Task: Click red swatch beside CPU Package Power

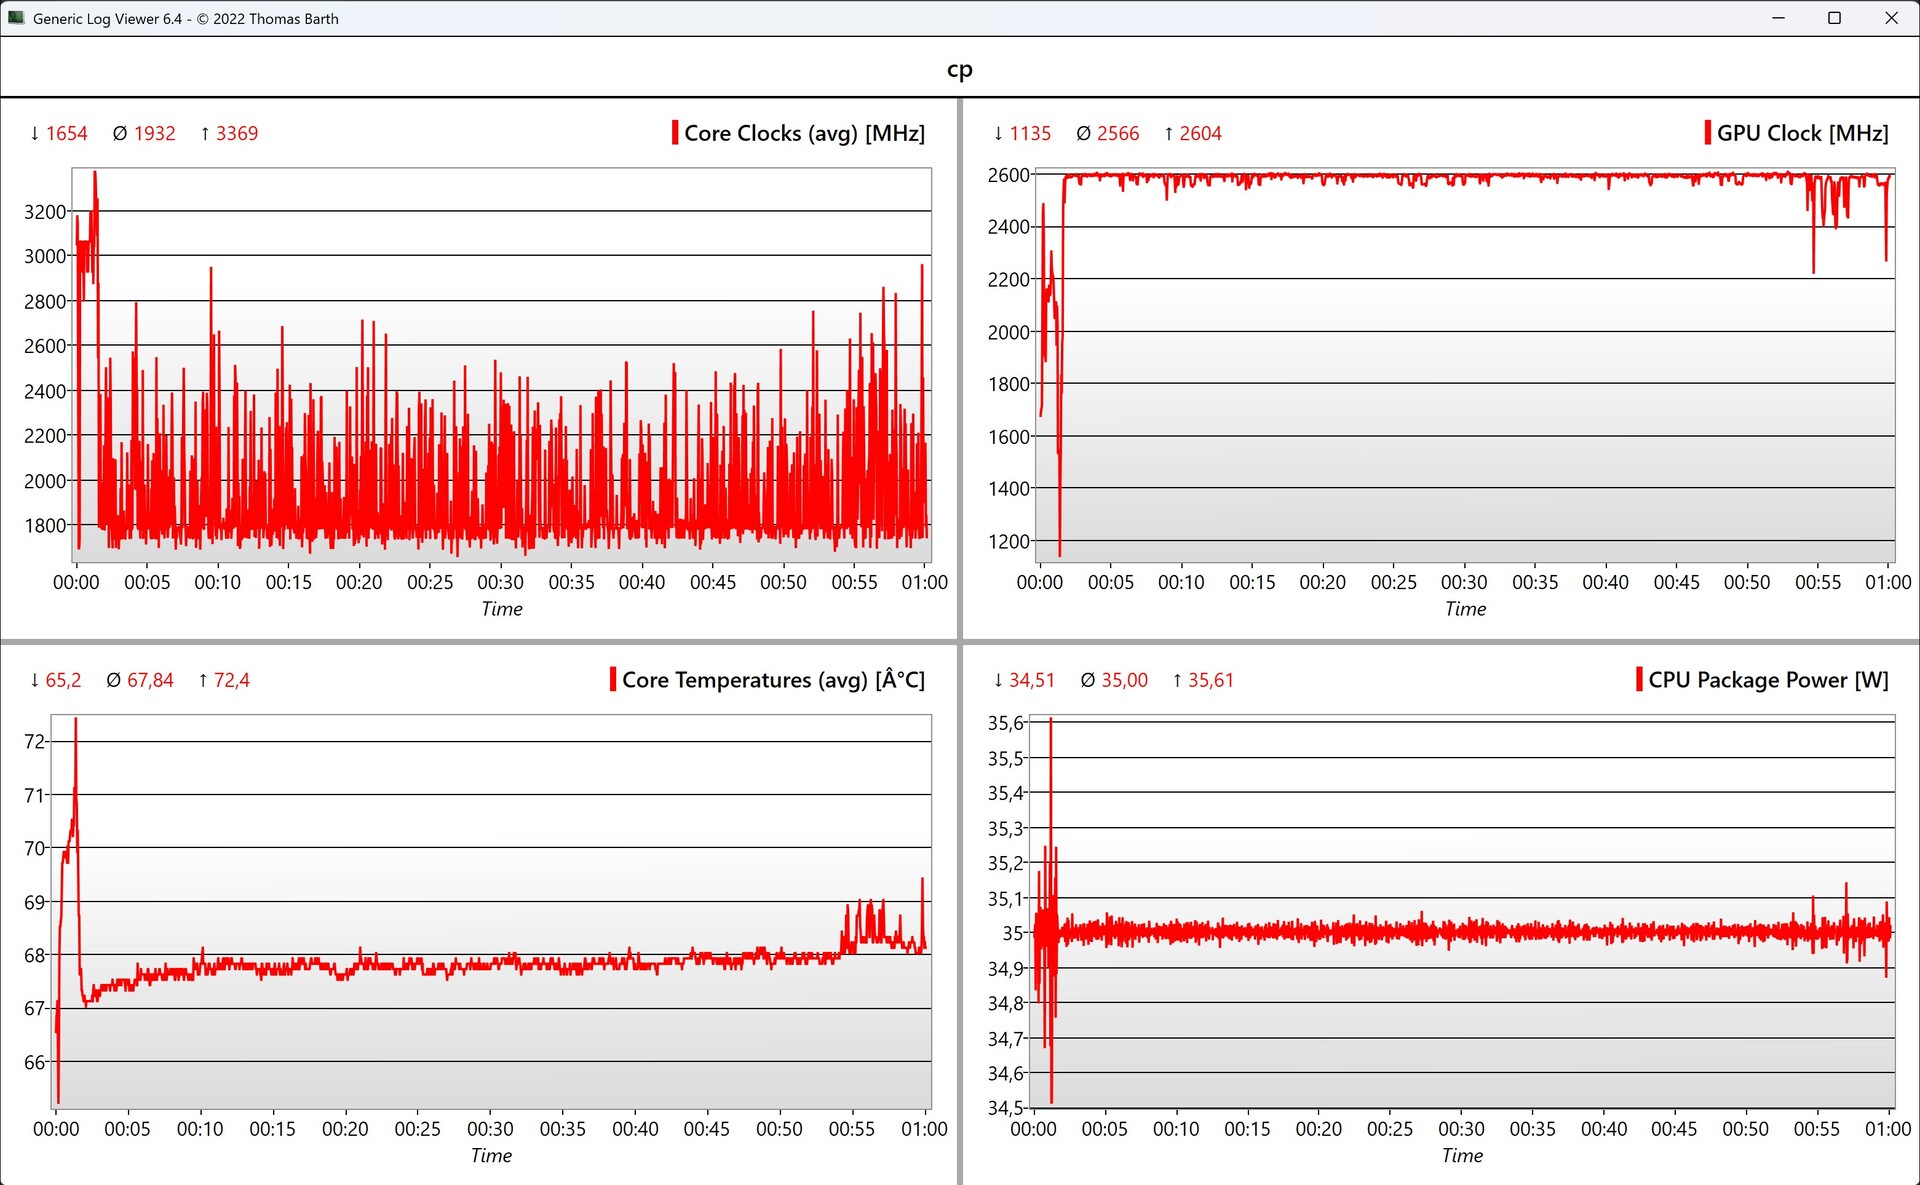Action: click(1639, 680)
